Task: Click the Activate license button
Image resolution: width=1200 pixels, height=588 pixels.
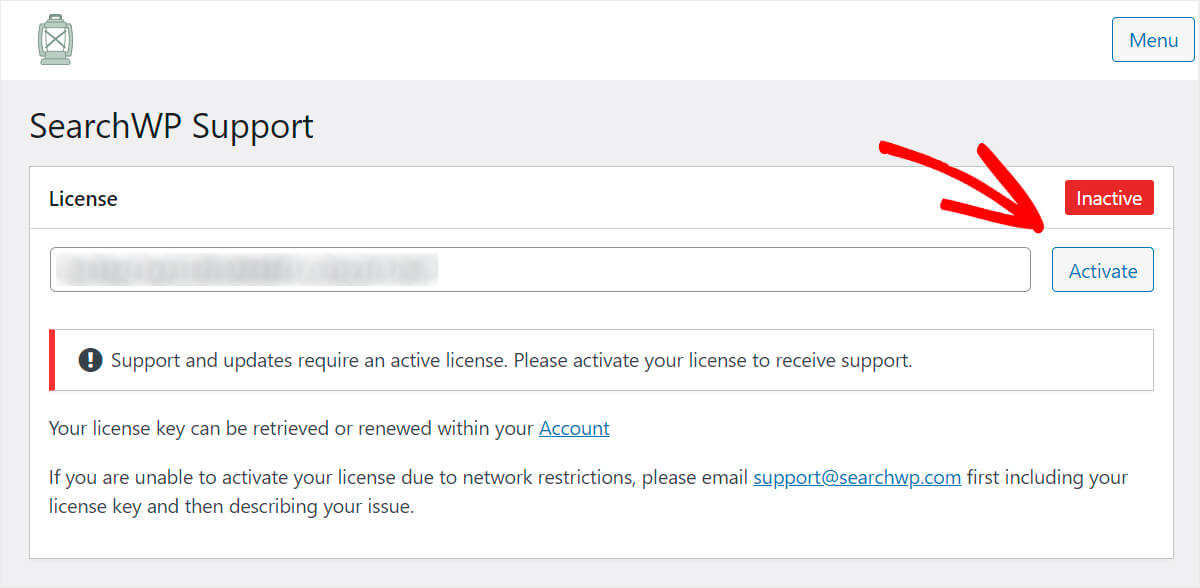Action: [1103, 270]
